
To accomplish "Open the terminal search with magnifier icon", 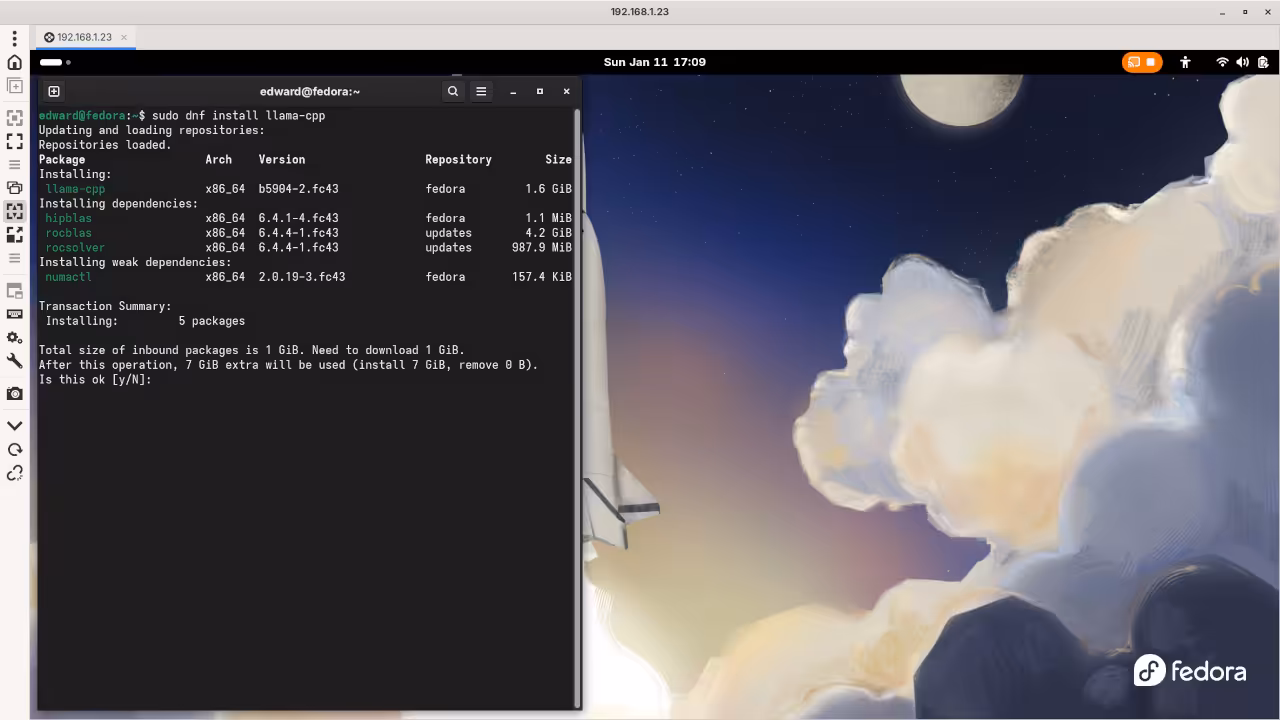I will (452, 91).
